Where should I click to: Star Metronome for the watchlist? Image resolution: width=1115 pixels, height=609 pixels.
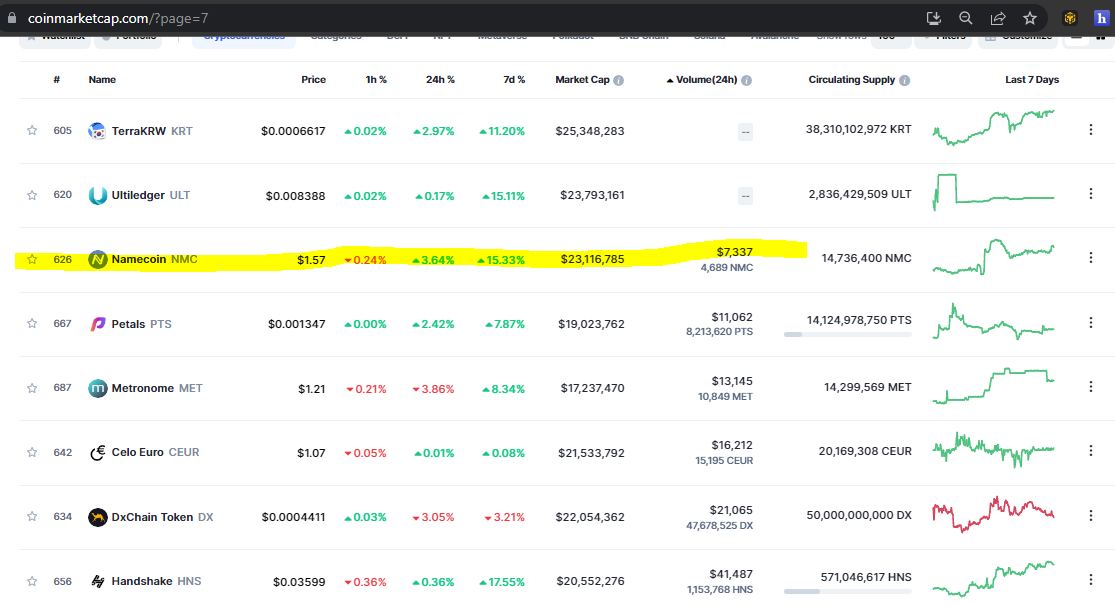[32, 388]
